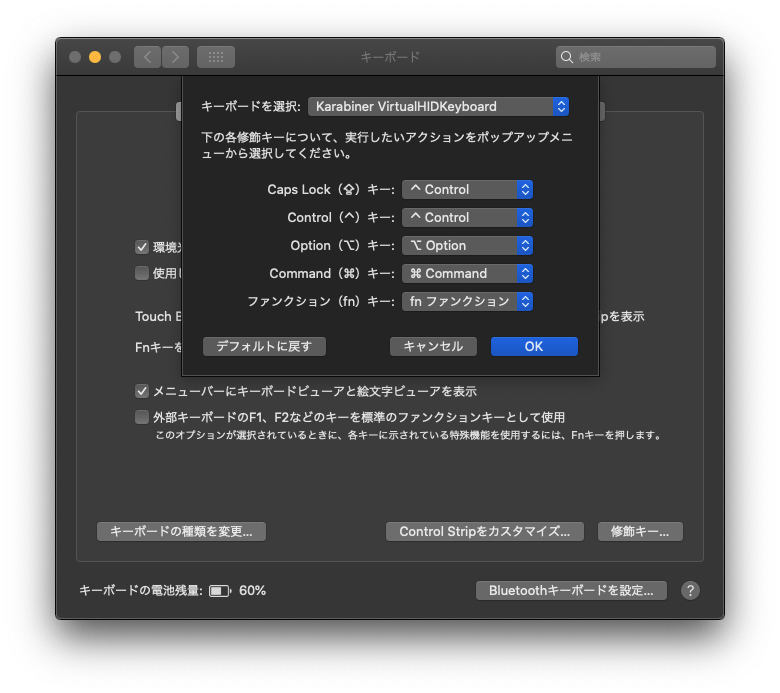Show all preferences grid icon
This screenshot has width=780, height=693.
tap(216, 57)
